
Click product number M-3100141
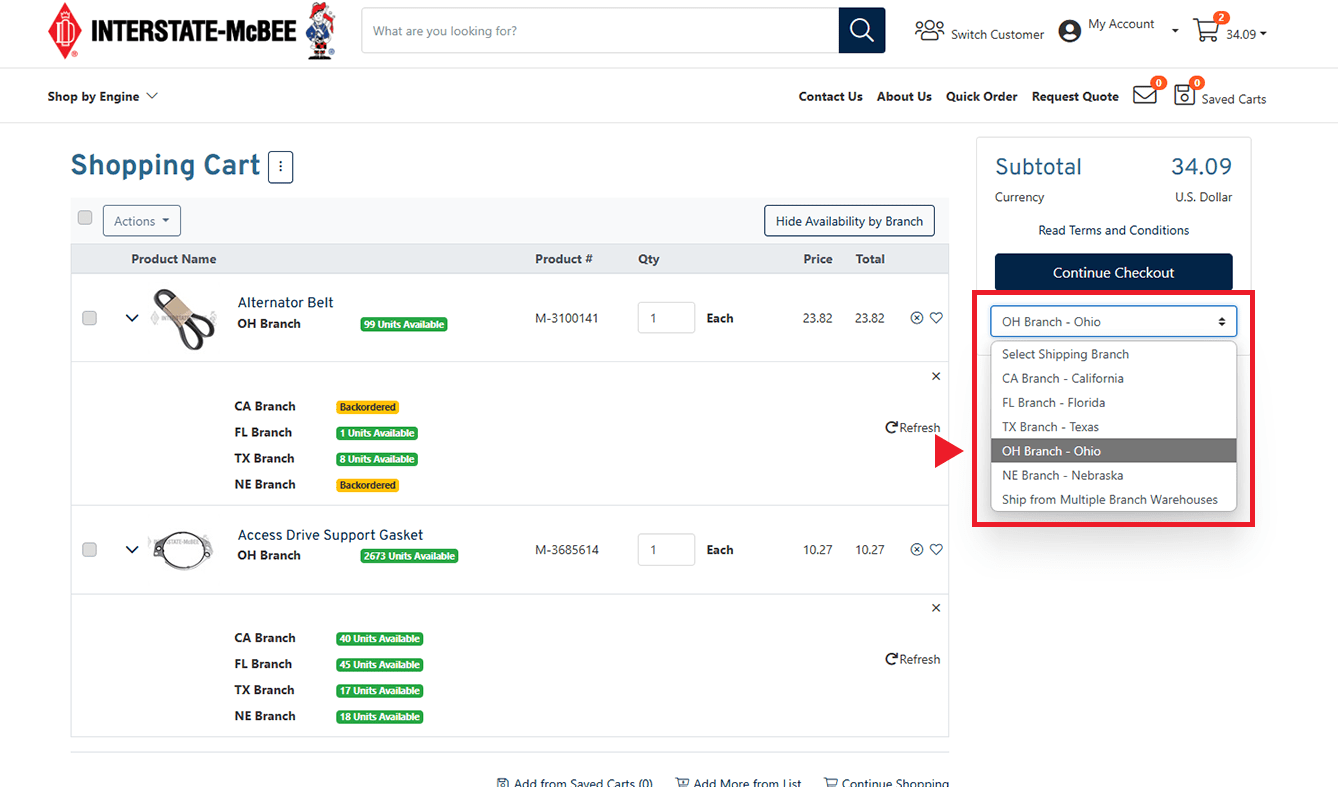click(567, 318)
